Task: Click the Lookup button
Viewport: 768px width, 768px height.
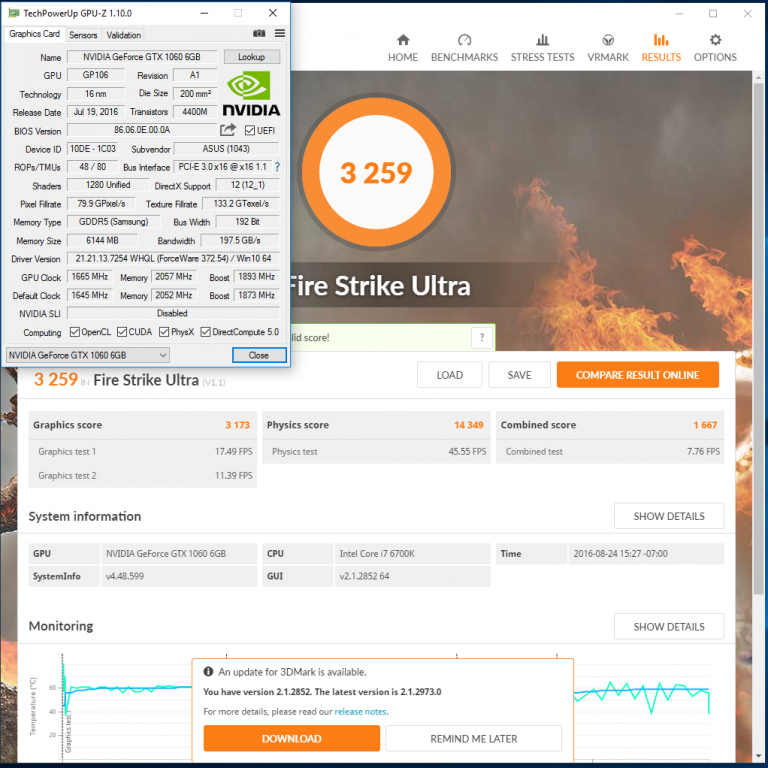Action: click(252, 57)
